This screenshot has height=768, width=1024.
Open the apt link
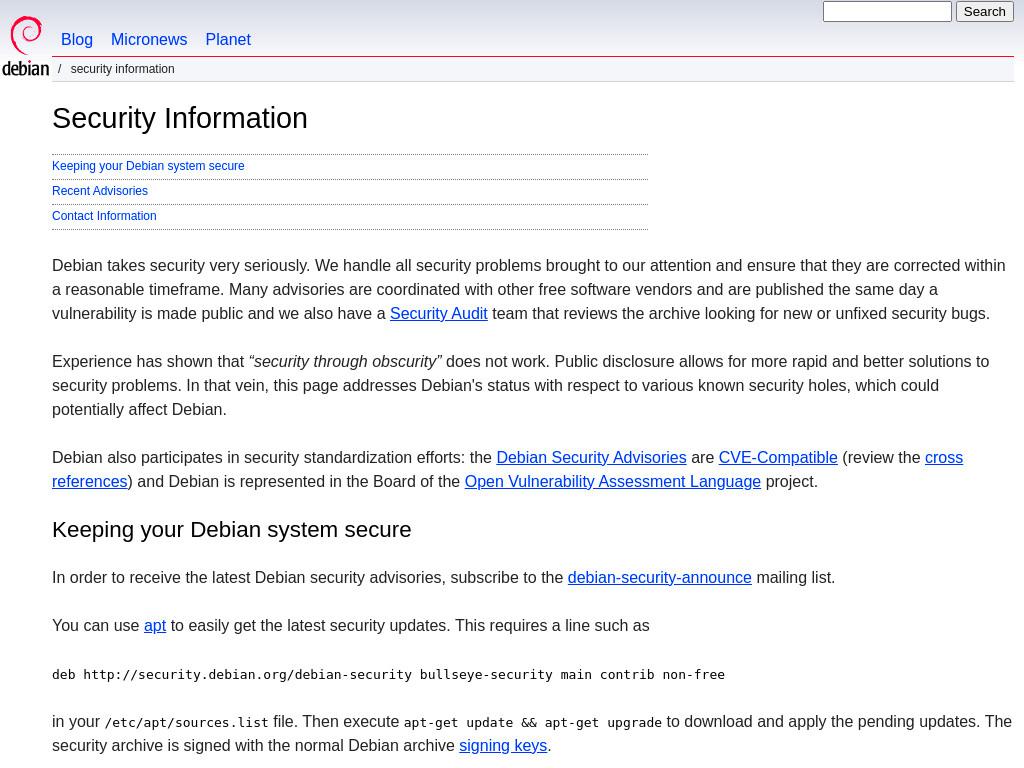coord(155,626)
